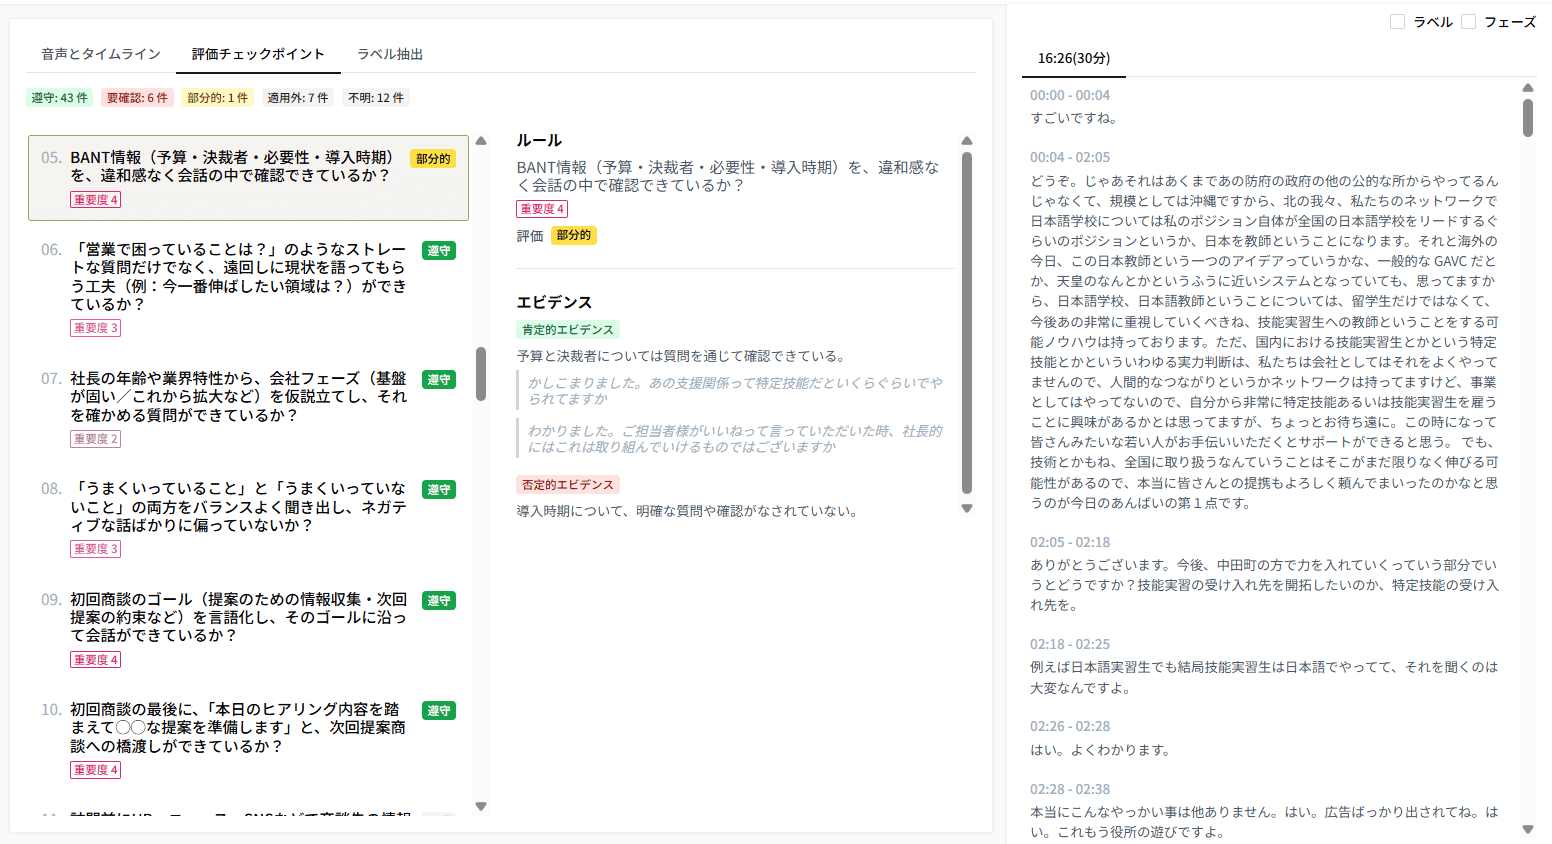
Task: Click the 要確認: 6件 filter chip
Action: [137, 97]
